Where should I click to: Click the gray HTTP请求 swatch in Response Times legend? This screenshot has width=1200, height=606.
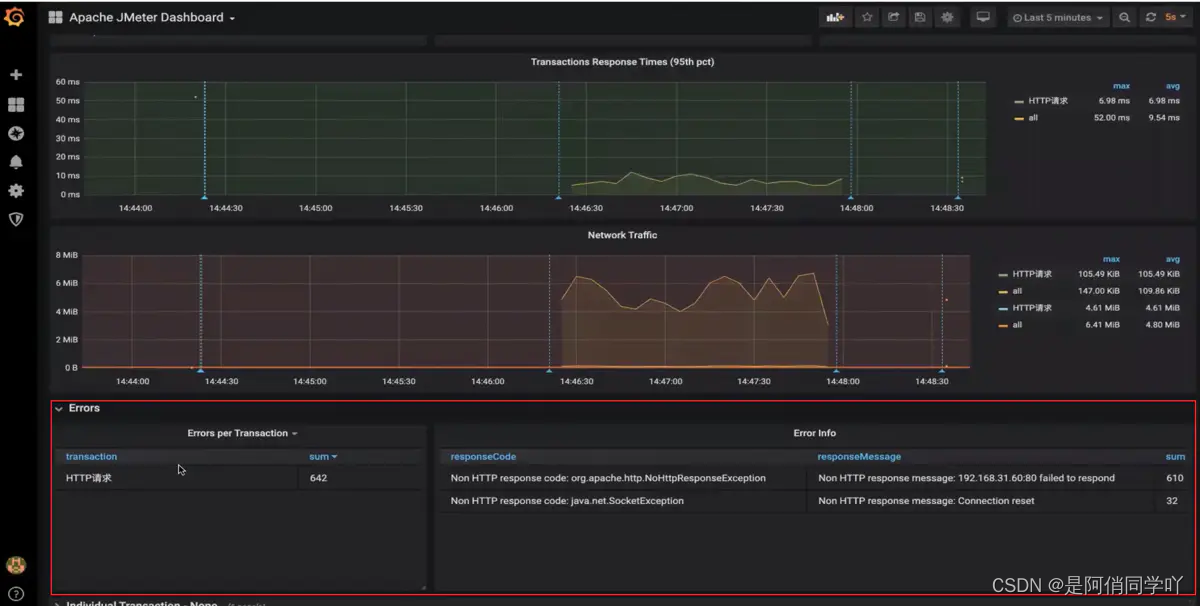click(x=1018, y=101)
